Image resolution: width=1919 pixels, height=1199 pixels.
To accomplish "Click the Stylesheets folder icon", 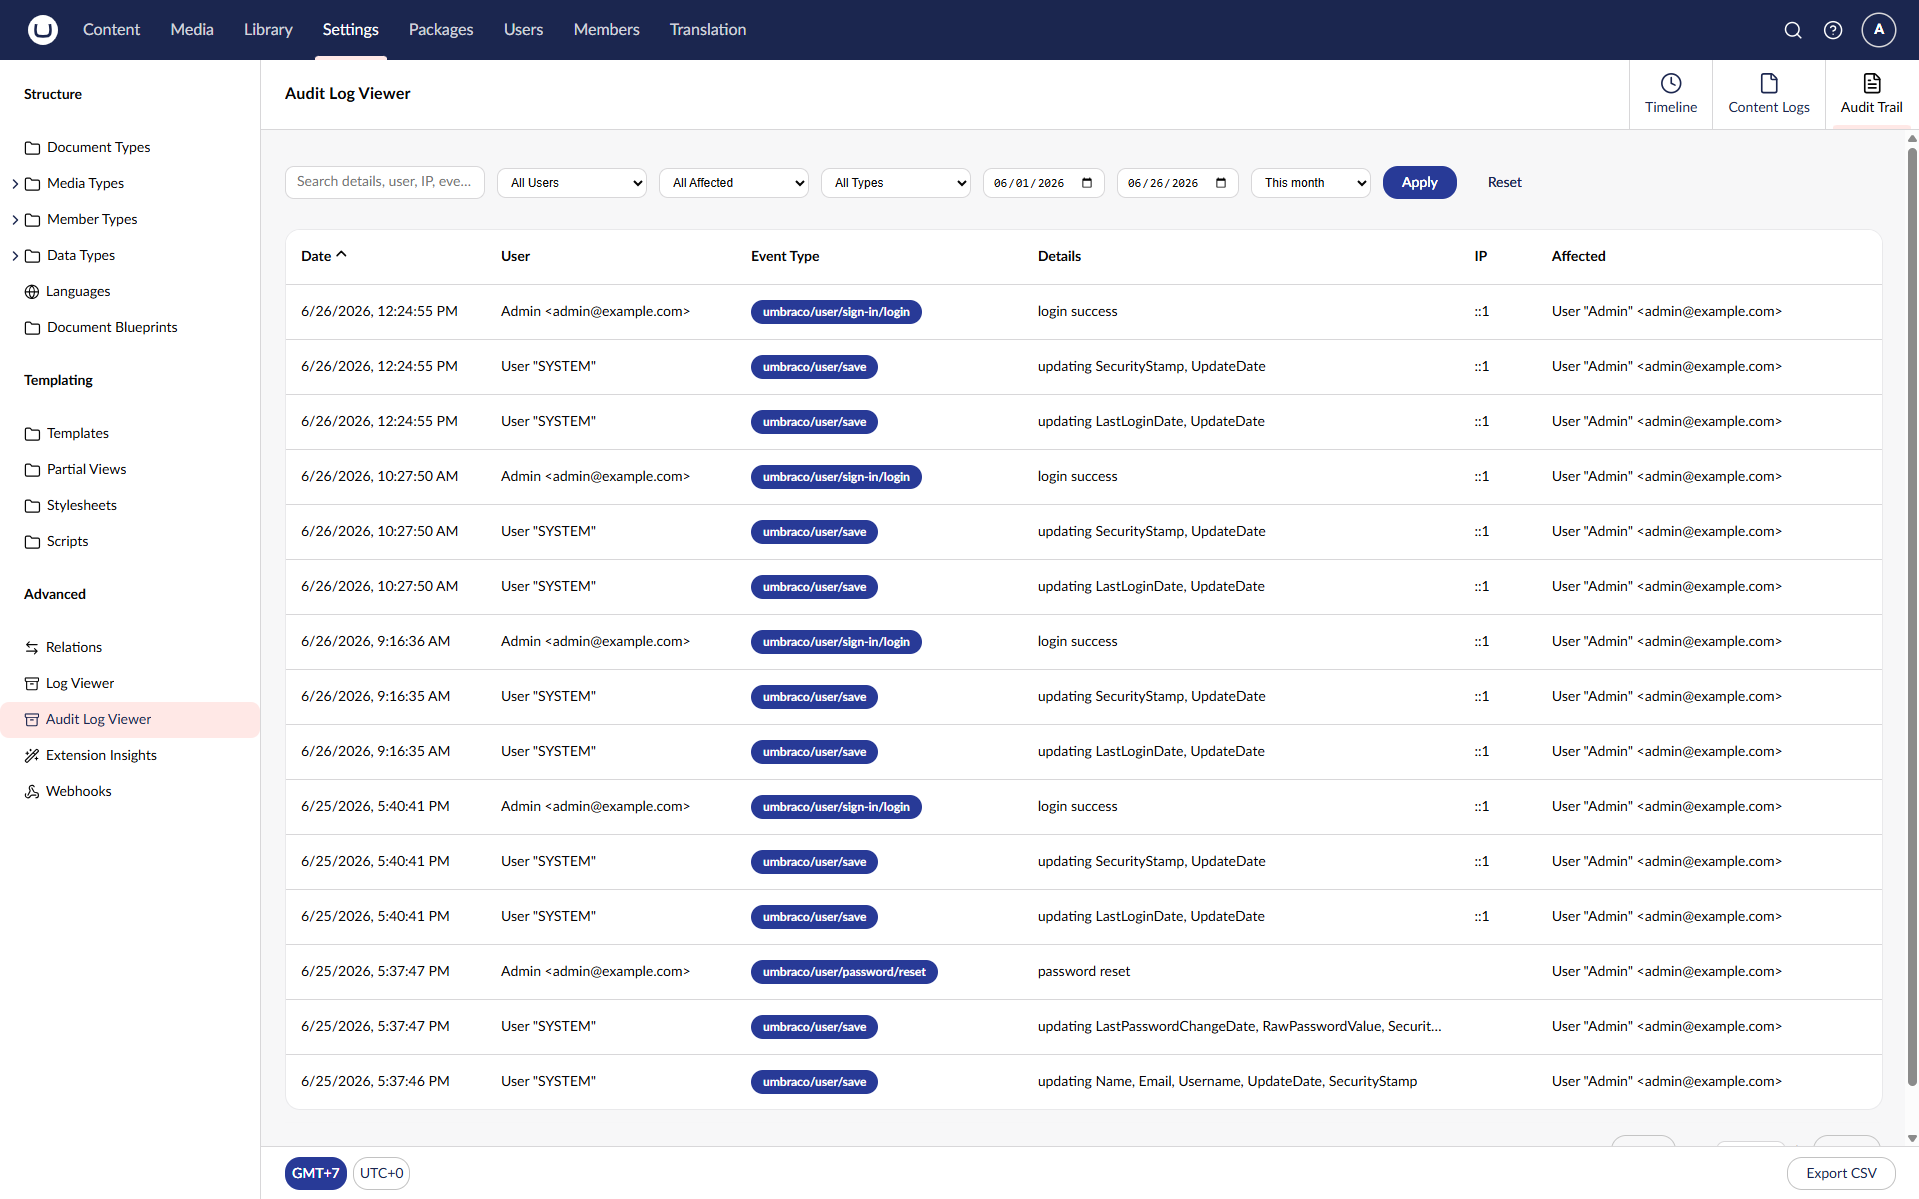I will (x=32, y=506).
